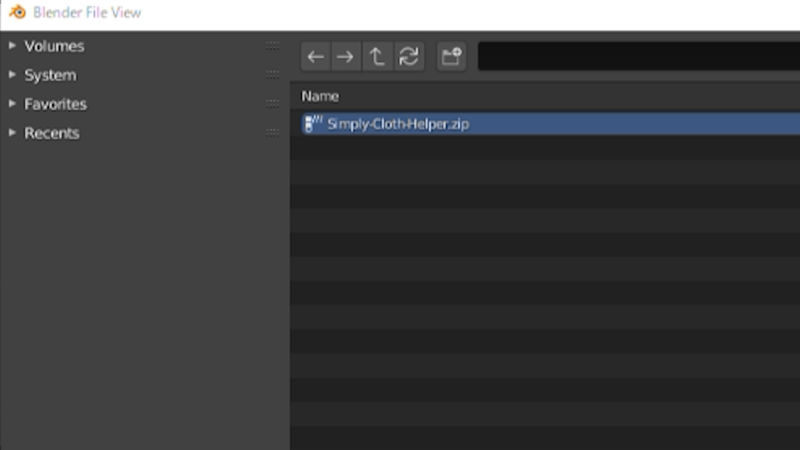Grab the Favorites panel drag handle

click(272, 104)
